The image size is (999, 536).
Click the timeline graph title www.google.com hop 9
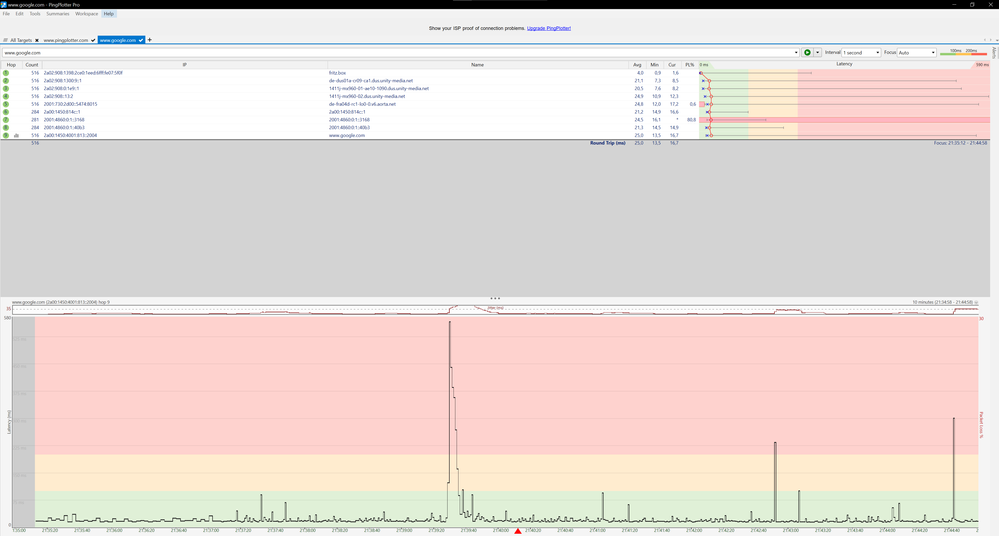click(61, 302)
